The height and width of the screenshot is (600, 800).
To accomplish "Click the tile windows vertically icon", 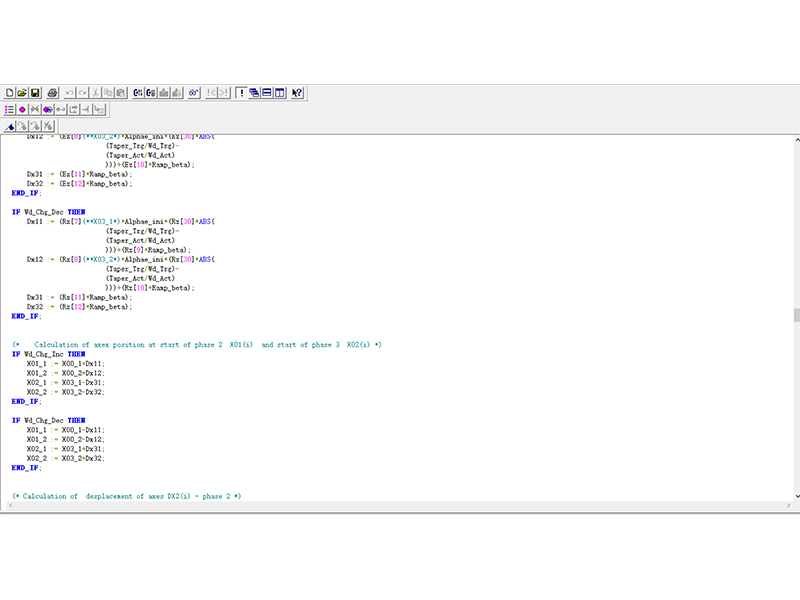I will pyautogui.click(x=280, y=93).
